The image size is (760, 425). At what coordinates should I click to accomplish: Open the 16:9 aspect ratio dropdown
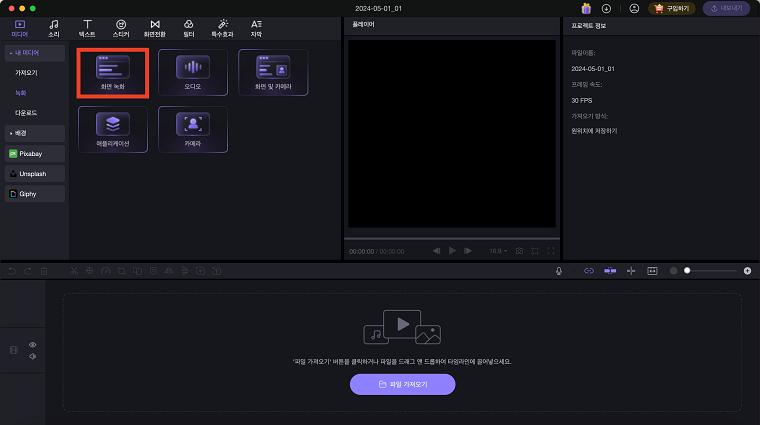click(x=498, y=251)
